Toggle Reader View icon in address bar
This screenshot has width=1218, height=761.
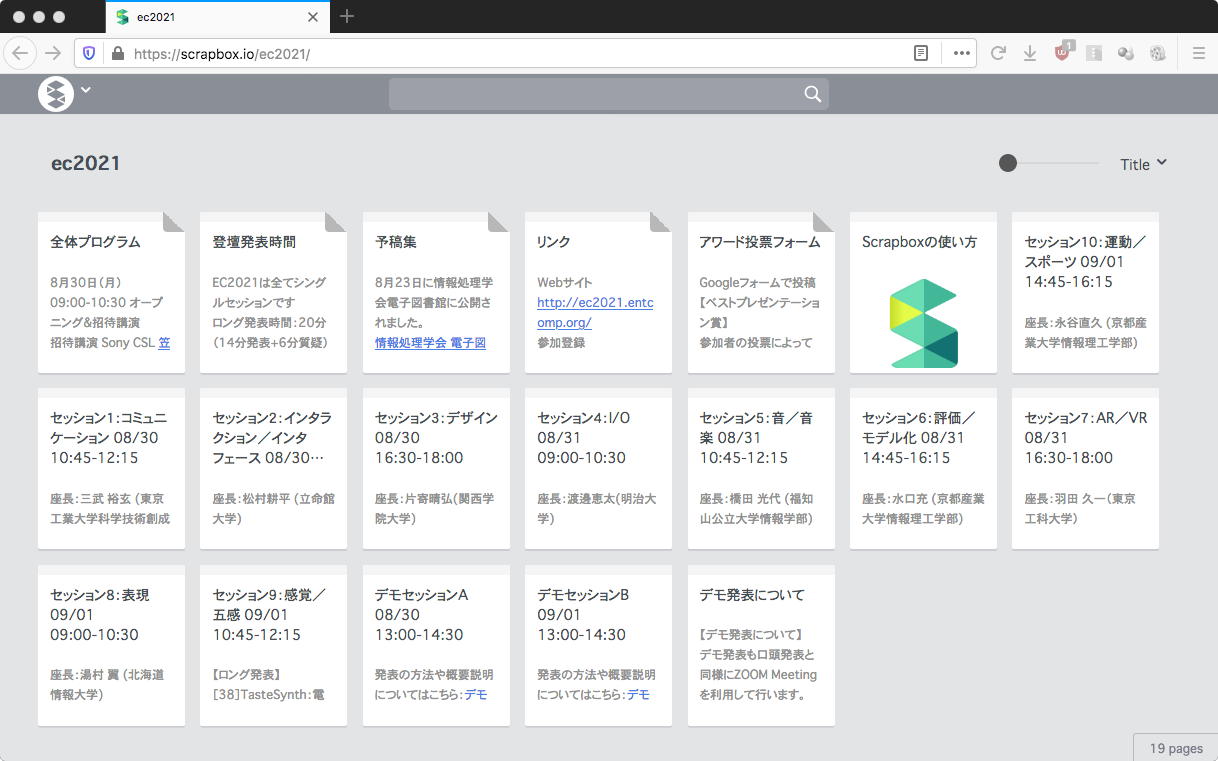[x=921, y=53]
